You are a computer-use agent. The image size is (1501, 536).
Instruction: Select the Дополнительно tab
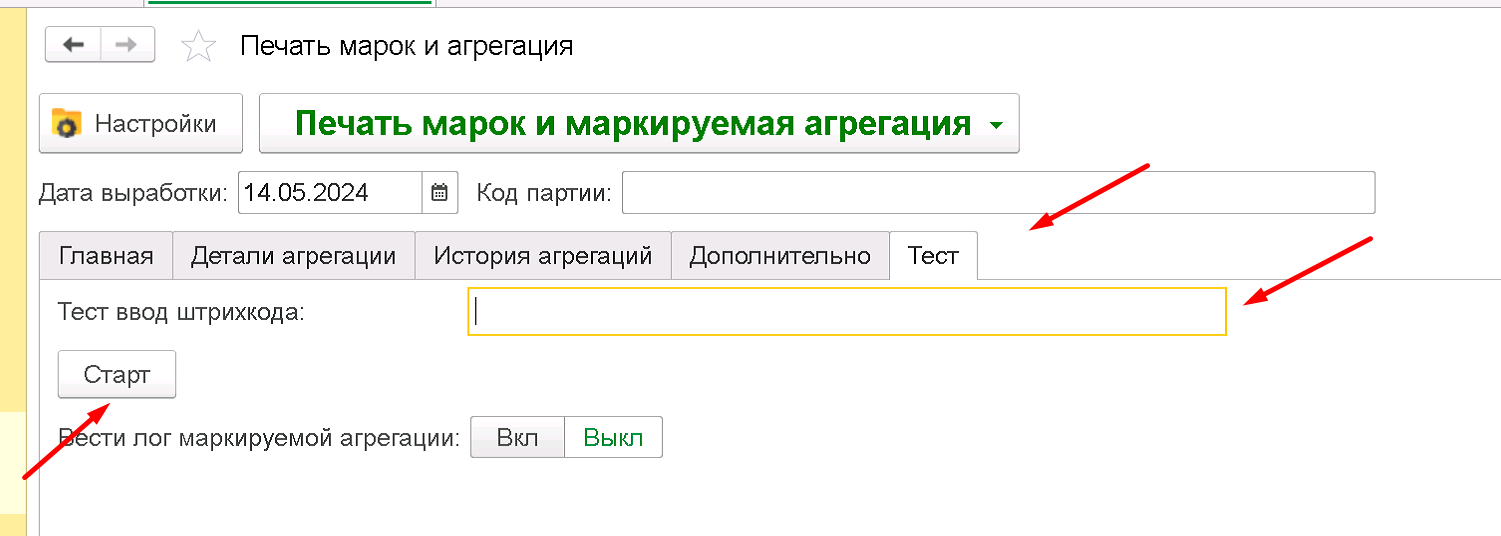coord(780,256)
